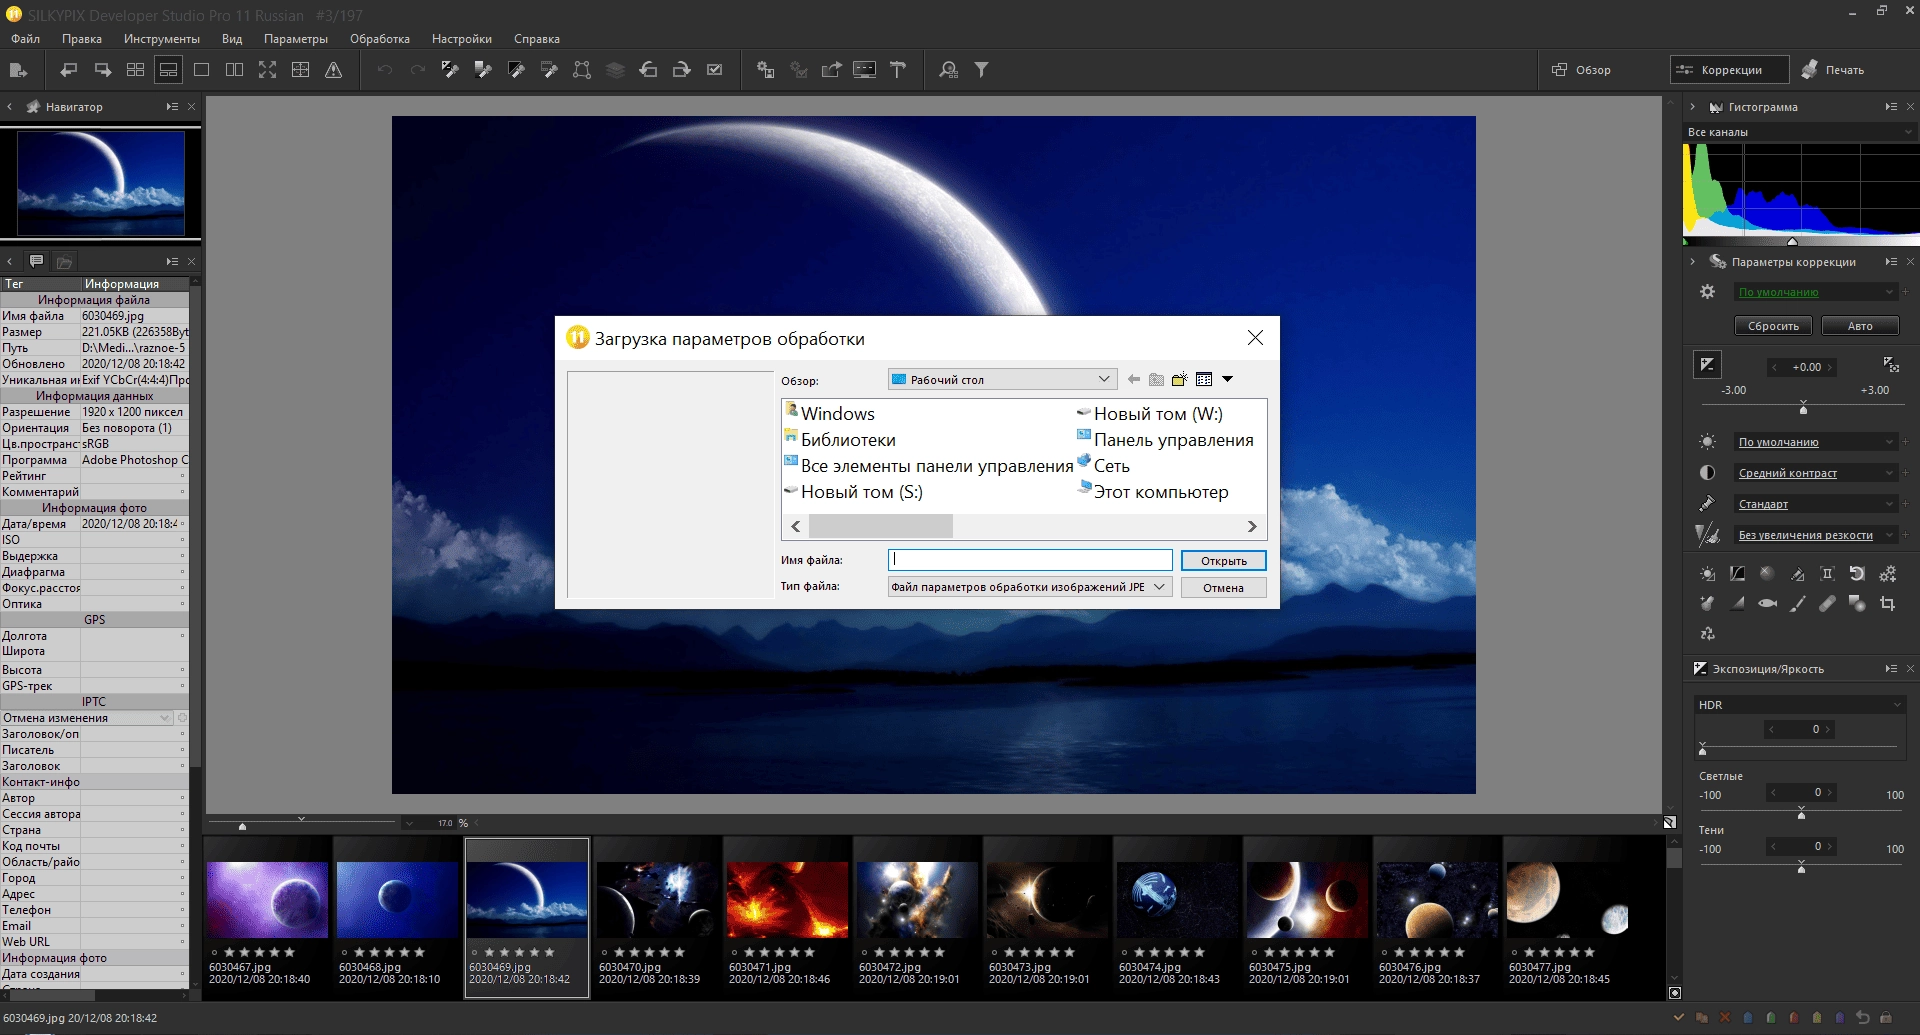
Task: Open the gradient triangle tool icon
Action: 1737,604
